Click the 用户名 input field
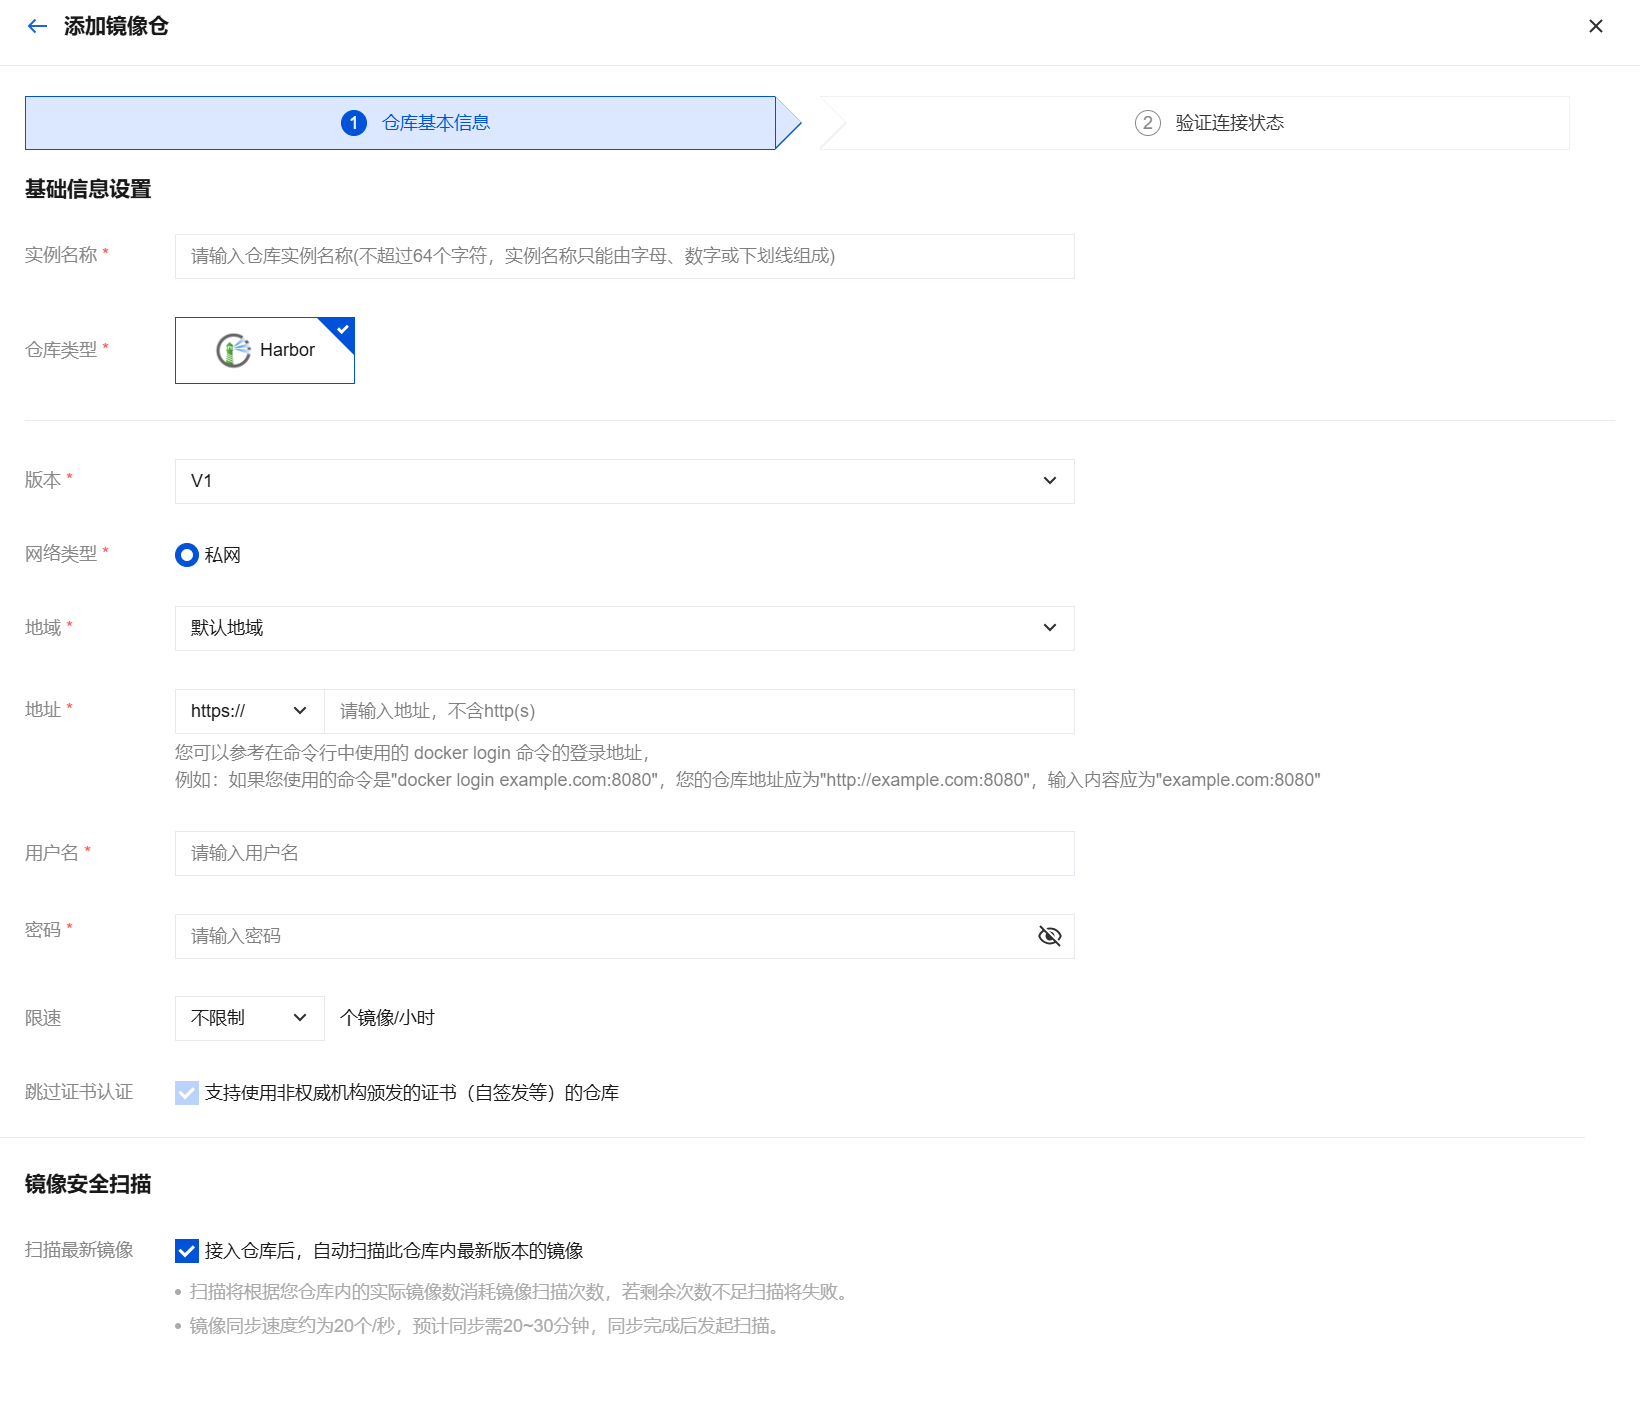 [624, 853]
